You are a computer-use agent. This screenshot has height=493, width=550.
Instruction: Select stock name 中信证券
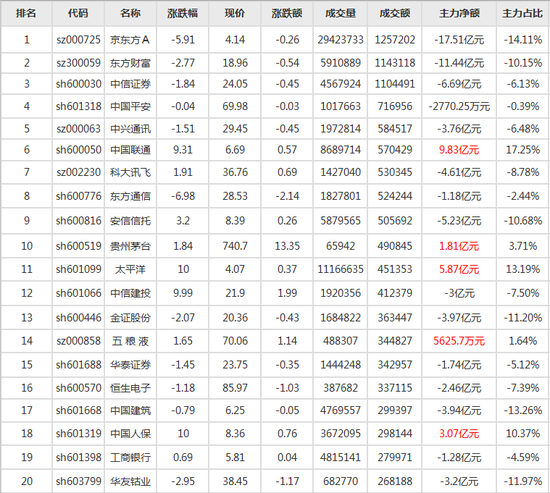click(130, 84)
